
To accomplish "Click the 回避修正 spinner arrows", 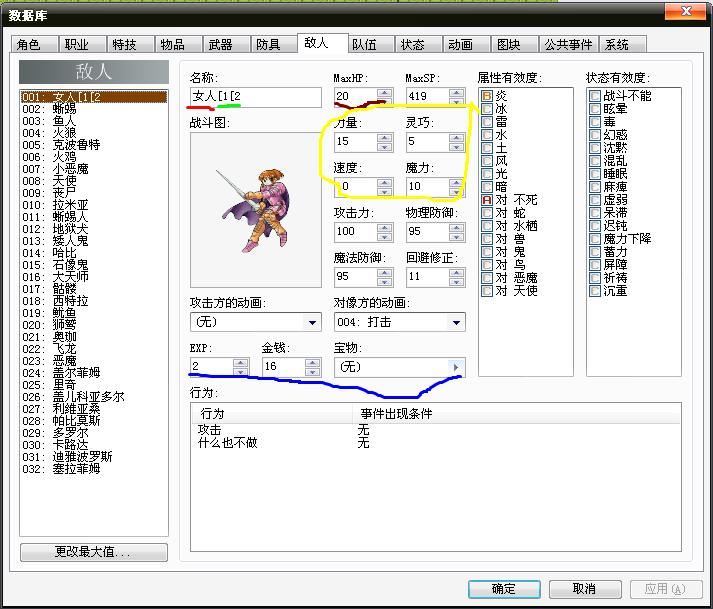I will (456, 277).
